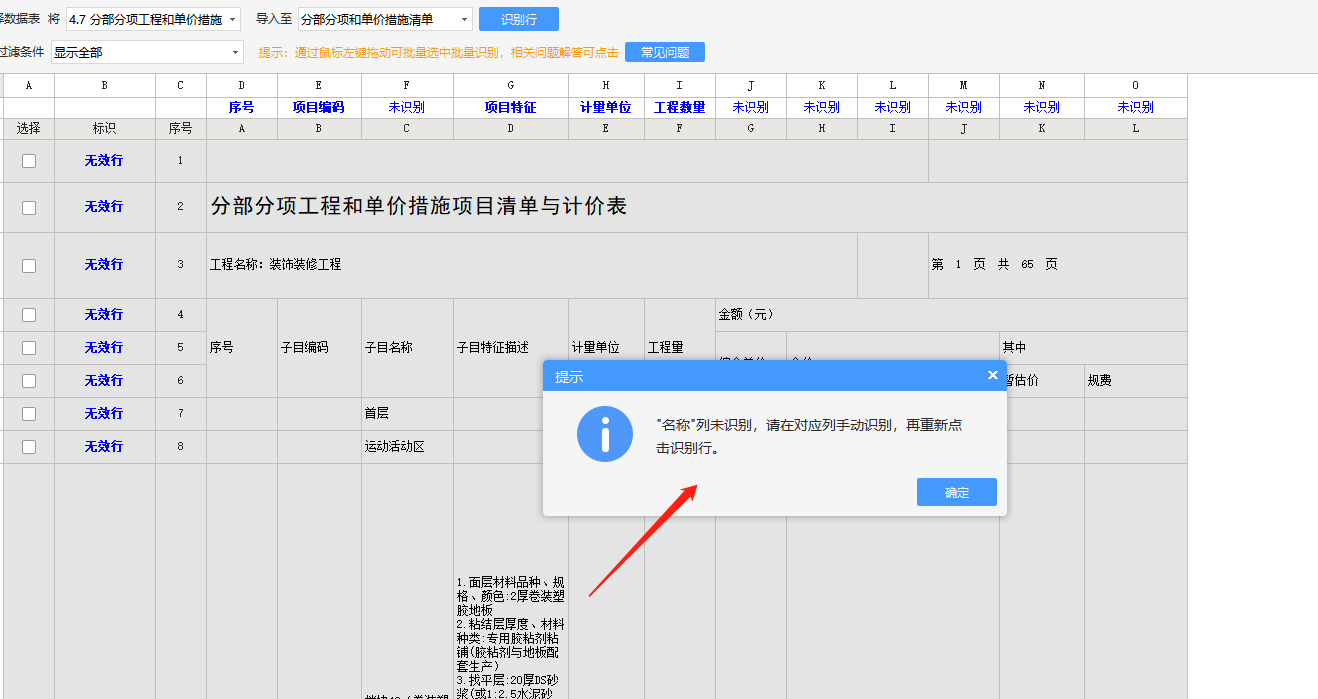The height and width of the screenshot is (699, 1318).
Task: Click 未识别 header in column O
Action: tap(1136, 107)
